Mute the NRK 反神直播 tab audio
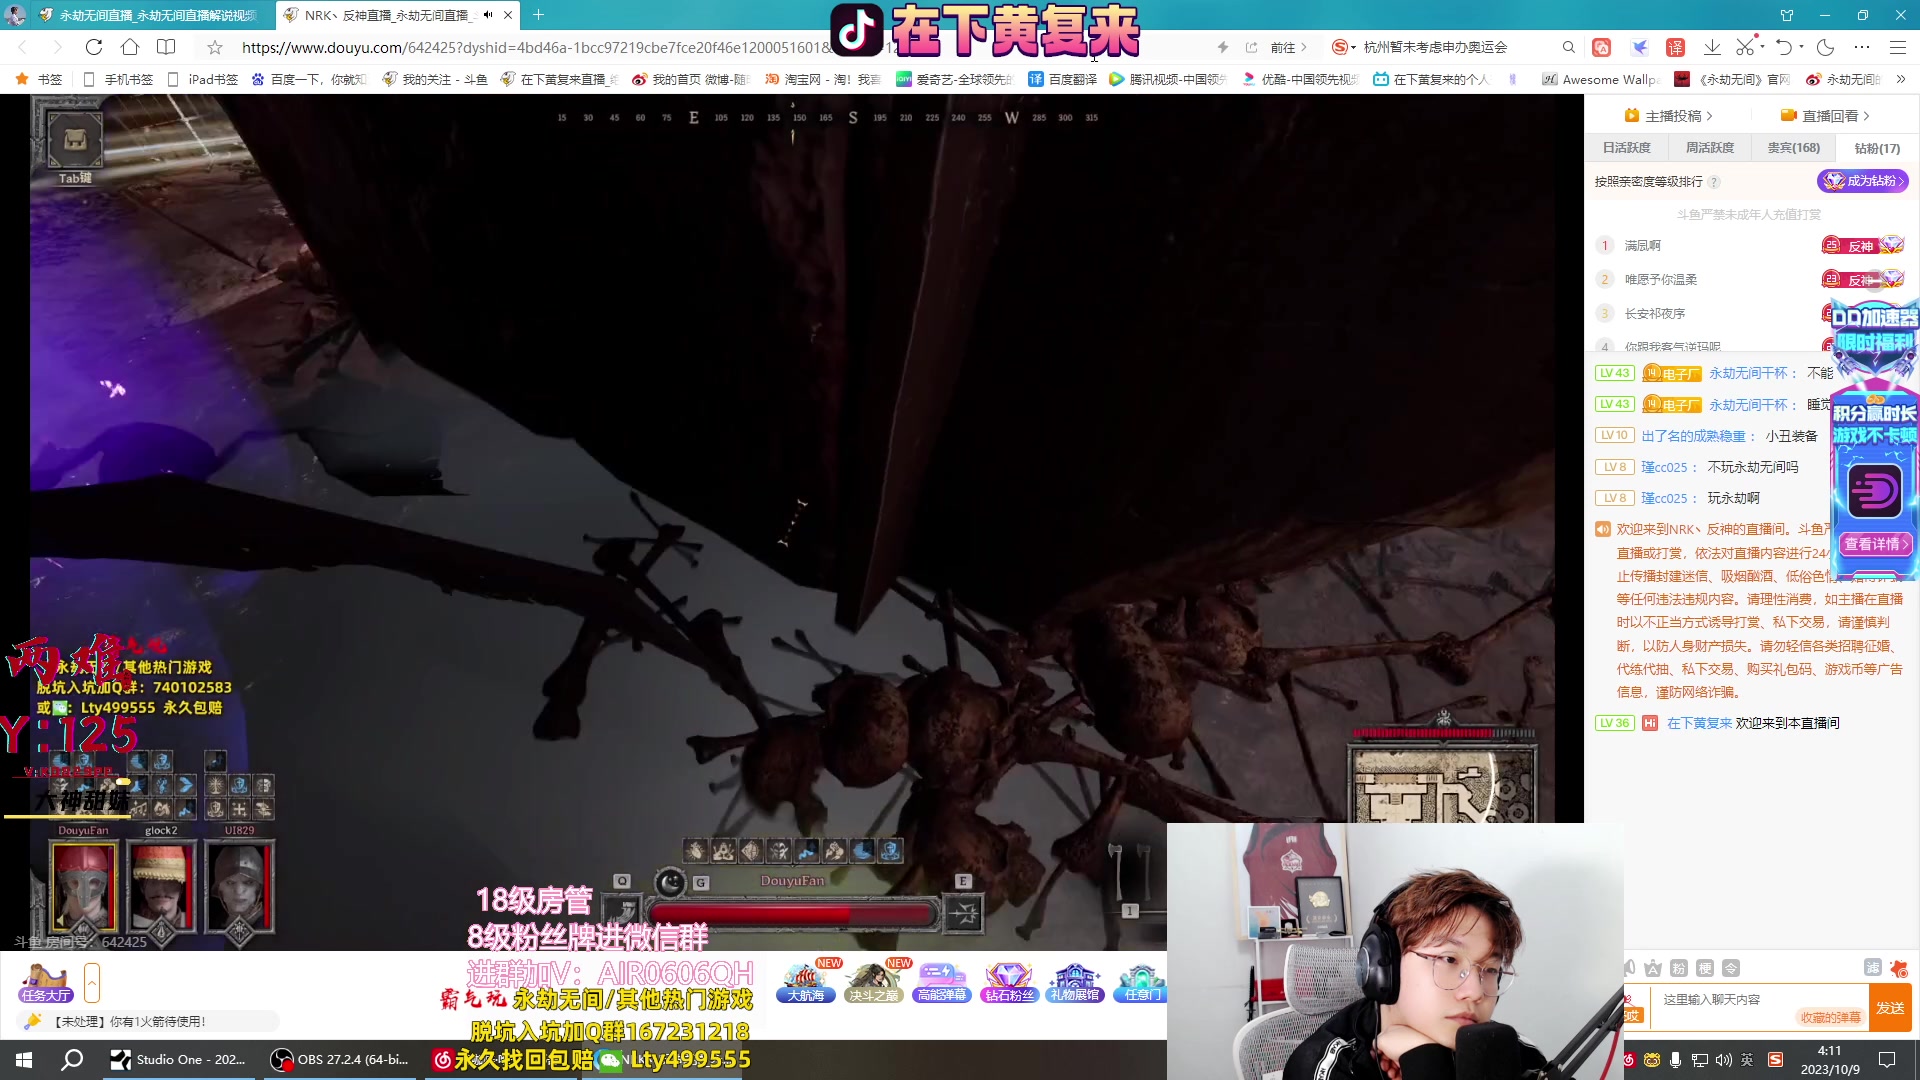This screenshot has height=1080, width=1920. tap(488, 15)
